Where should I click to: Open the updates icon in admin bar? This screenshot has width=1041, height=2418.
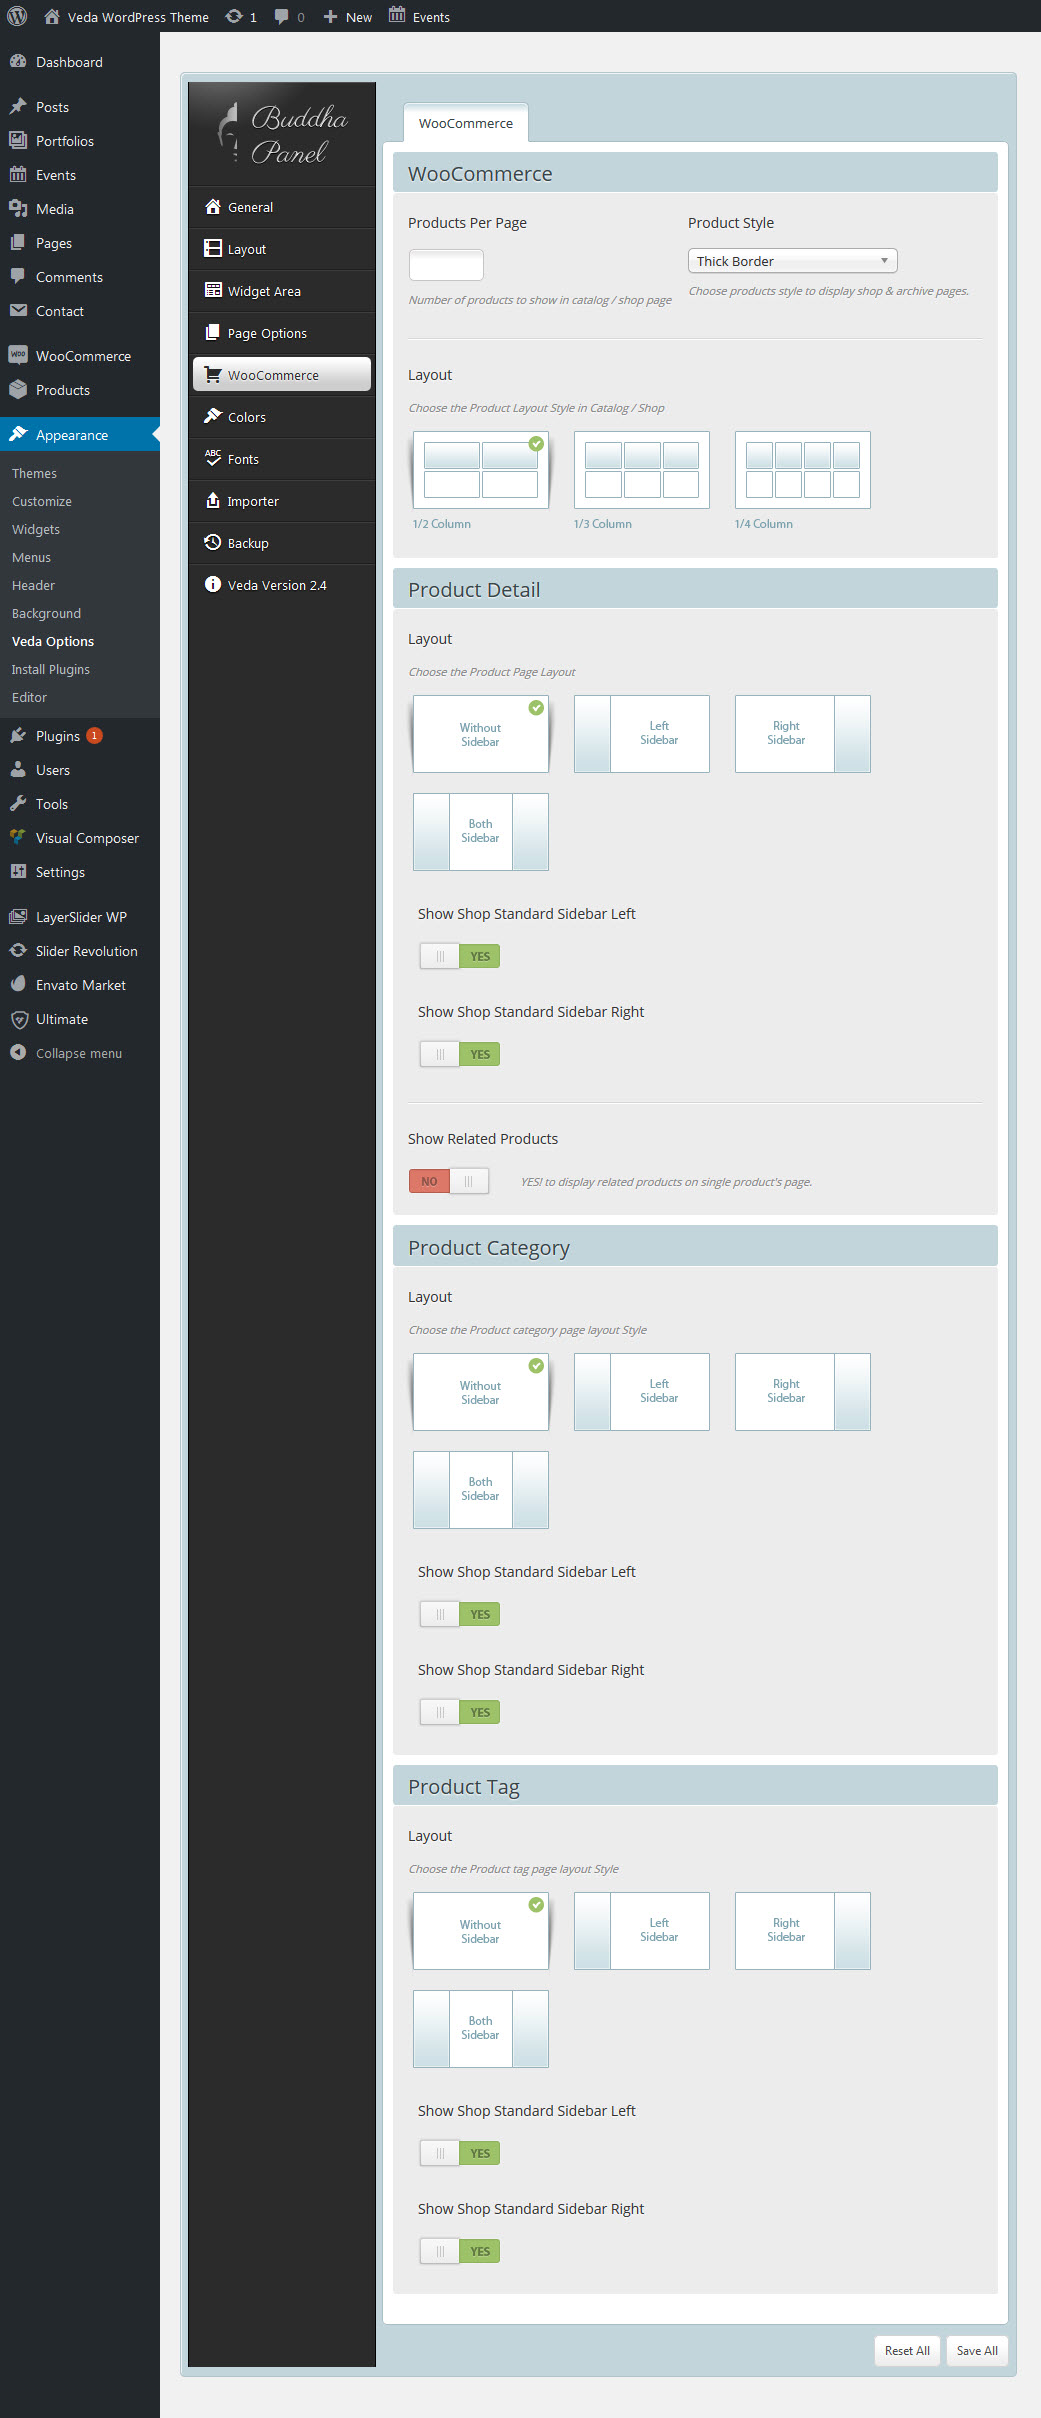[x=234, y=16]
